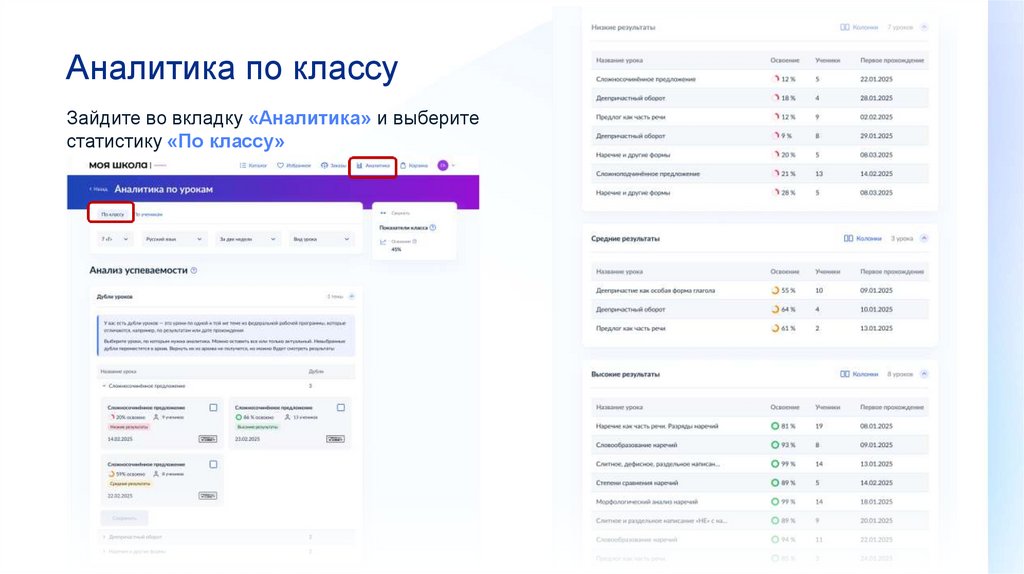Click the Высокие результаты tag on card
The image size is (1024, 574).
pyautogui.click(x=257, y=427)
